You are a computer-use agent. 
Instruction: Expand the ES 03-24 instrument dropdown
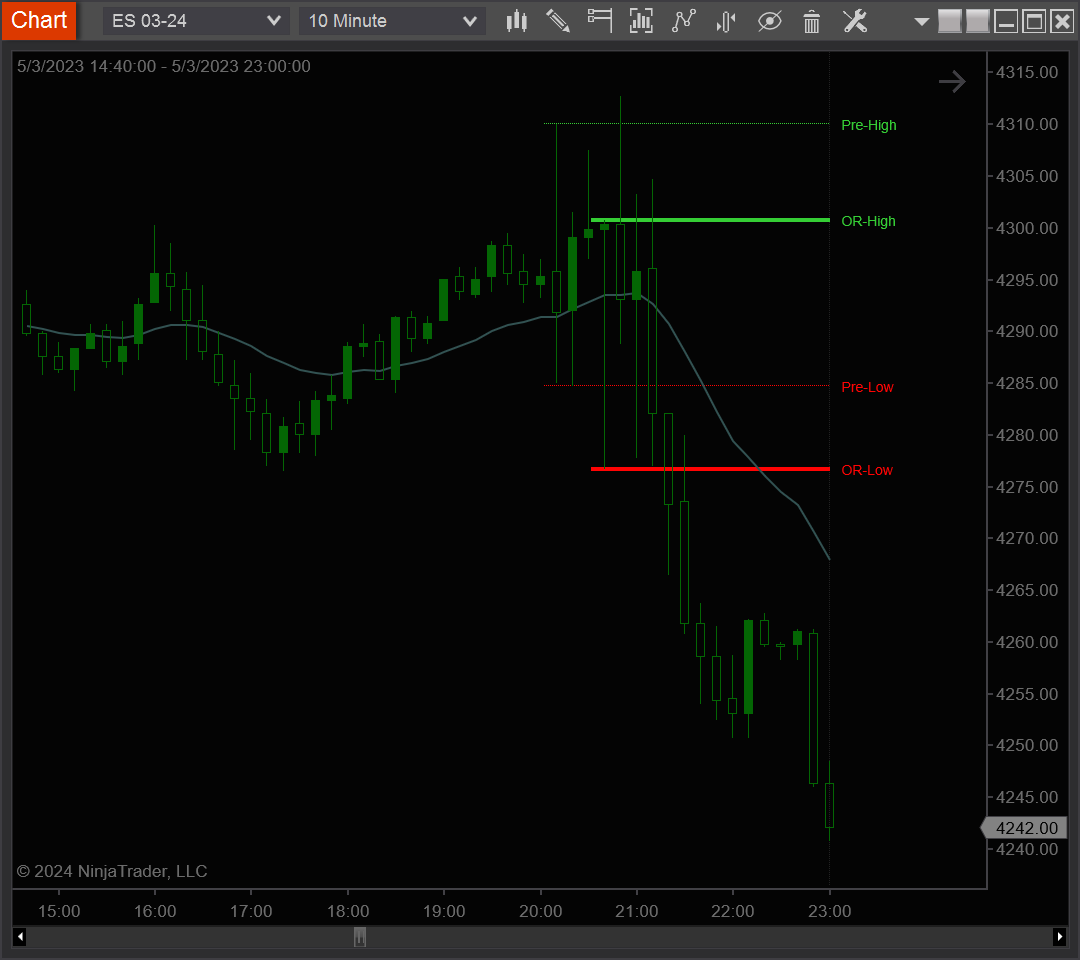(196, 21)
